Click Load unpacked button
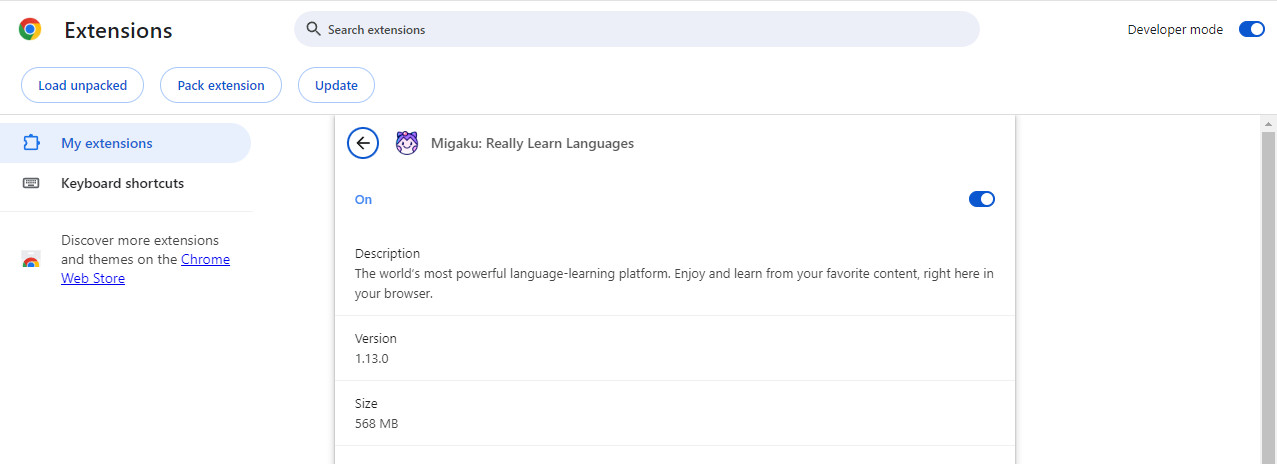 [83, 85]
